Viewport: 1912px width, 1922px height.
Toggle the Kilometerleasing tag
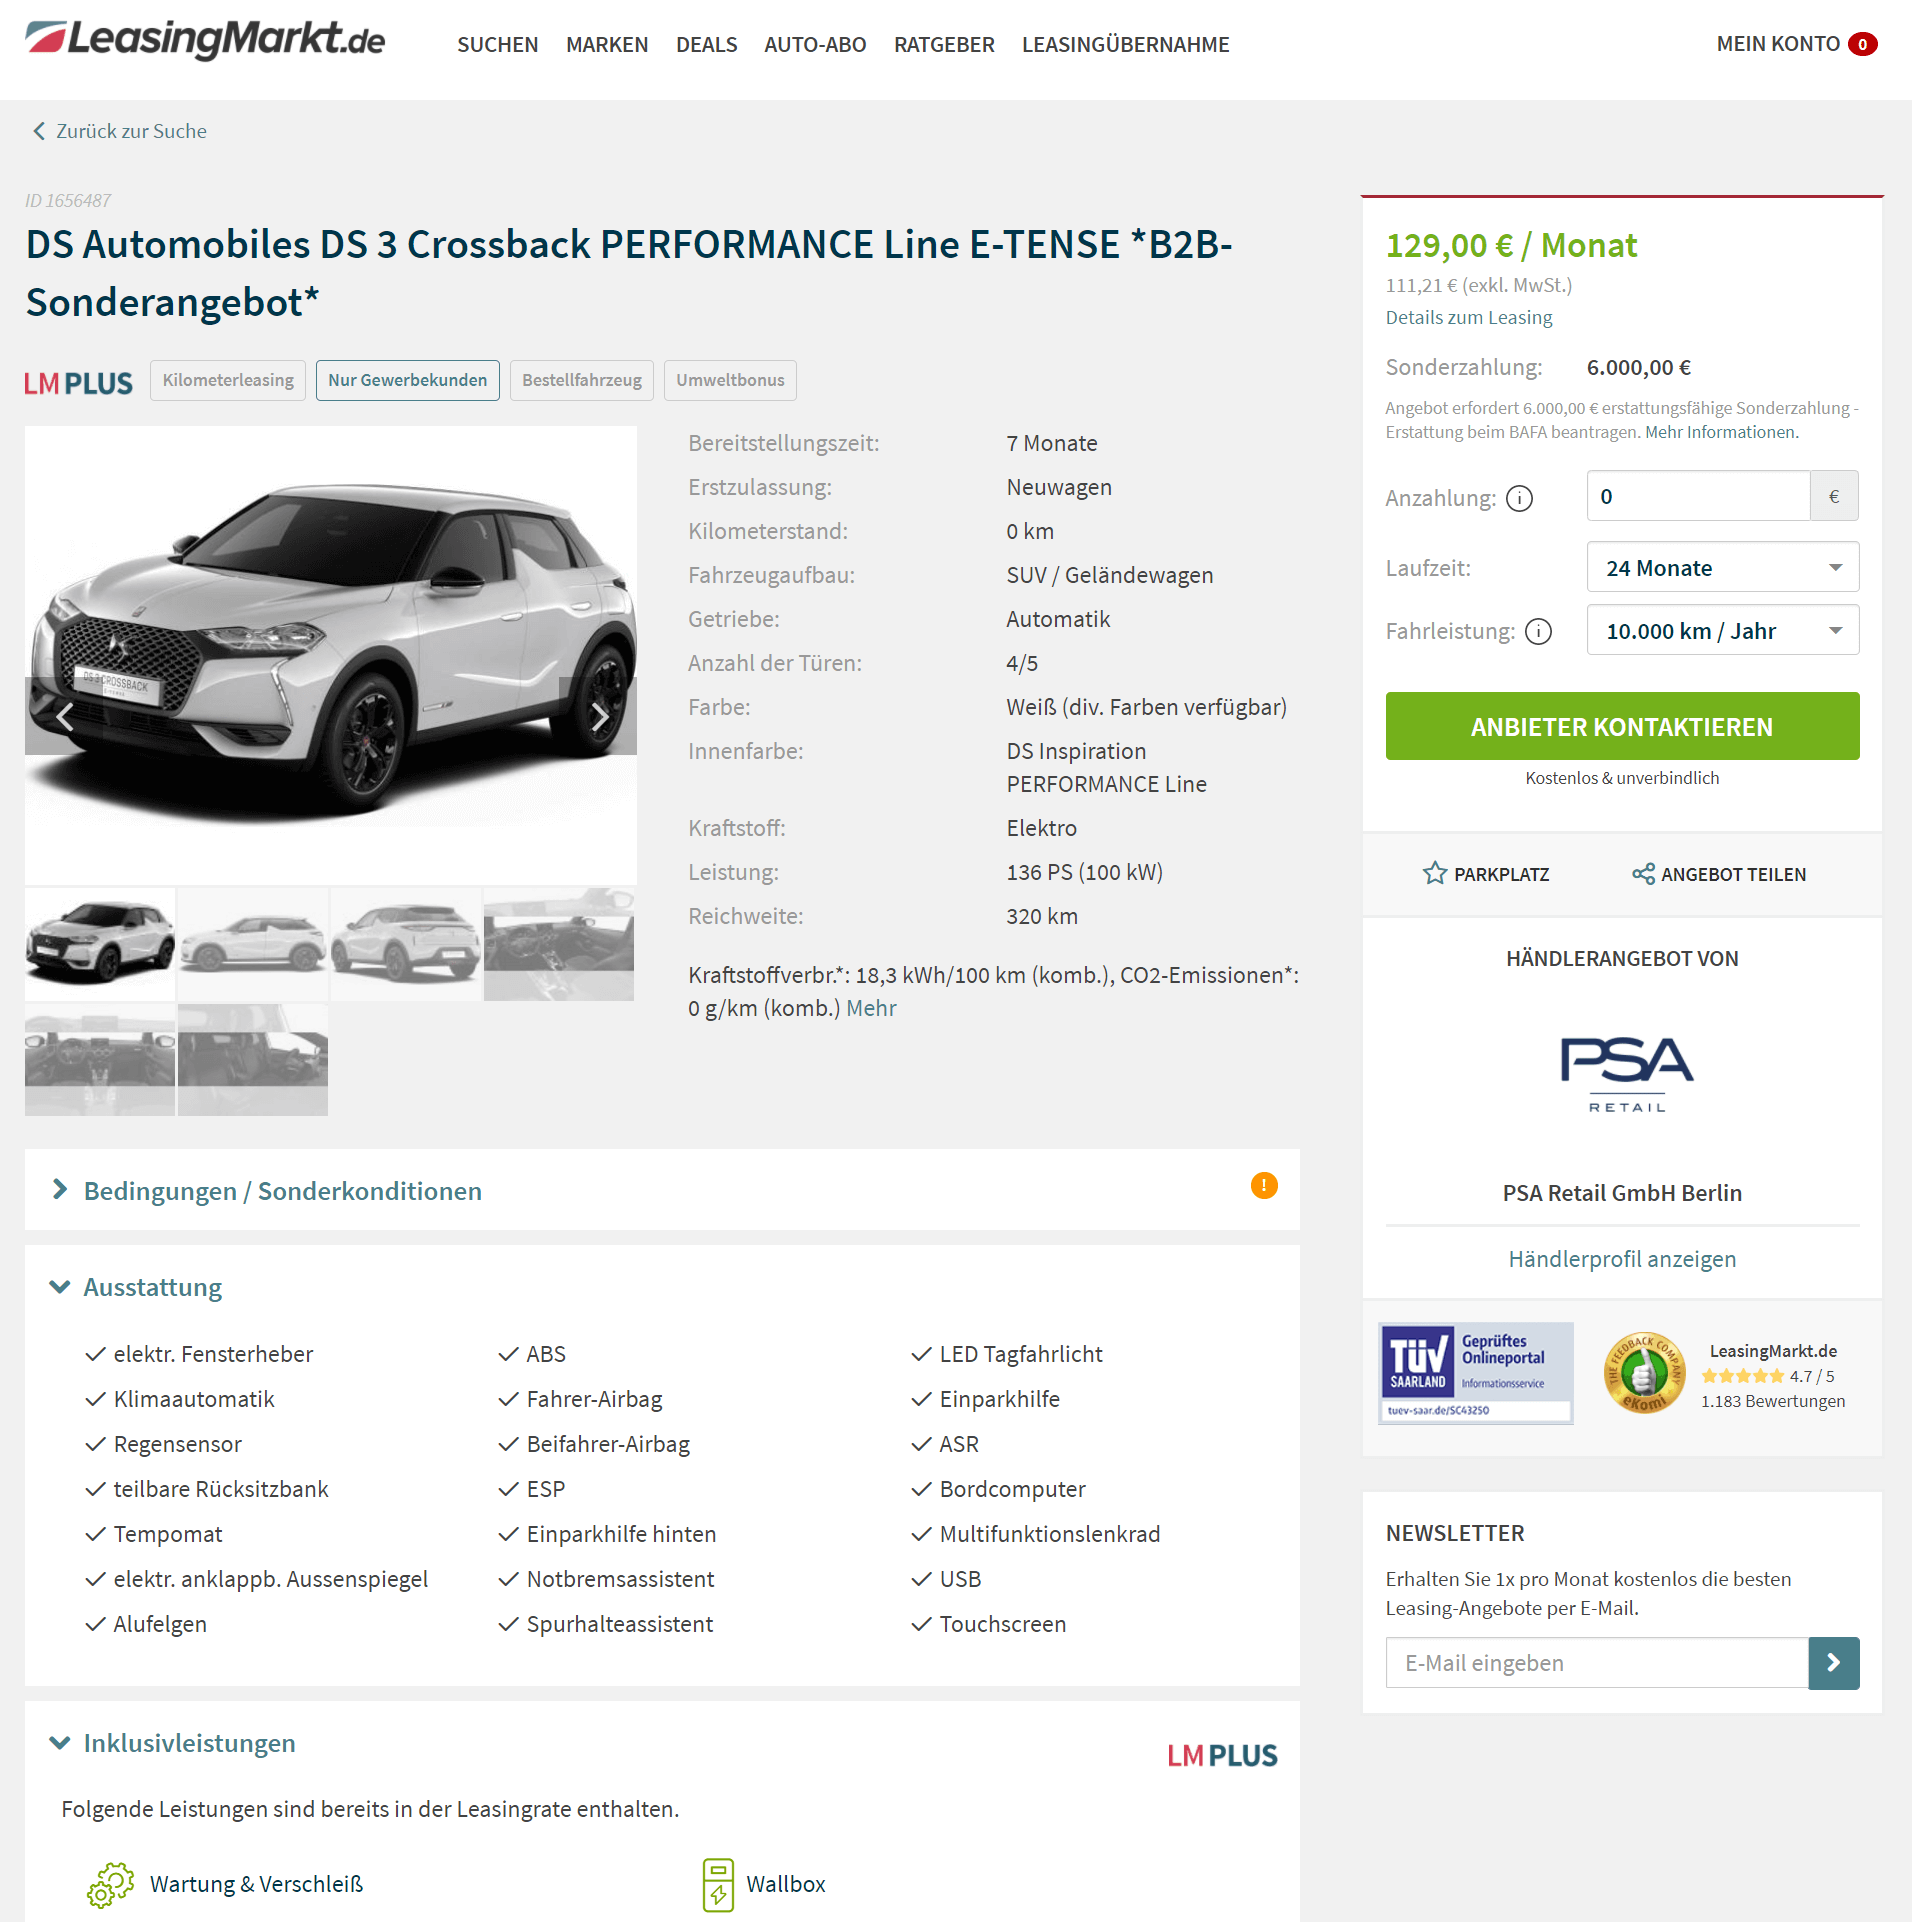(228, 380)
